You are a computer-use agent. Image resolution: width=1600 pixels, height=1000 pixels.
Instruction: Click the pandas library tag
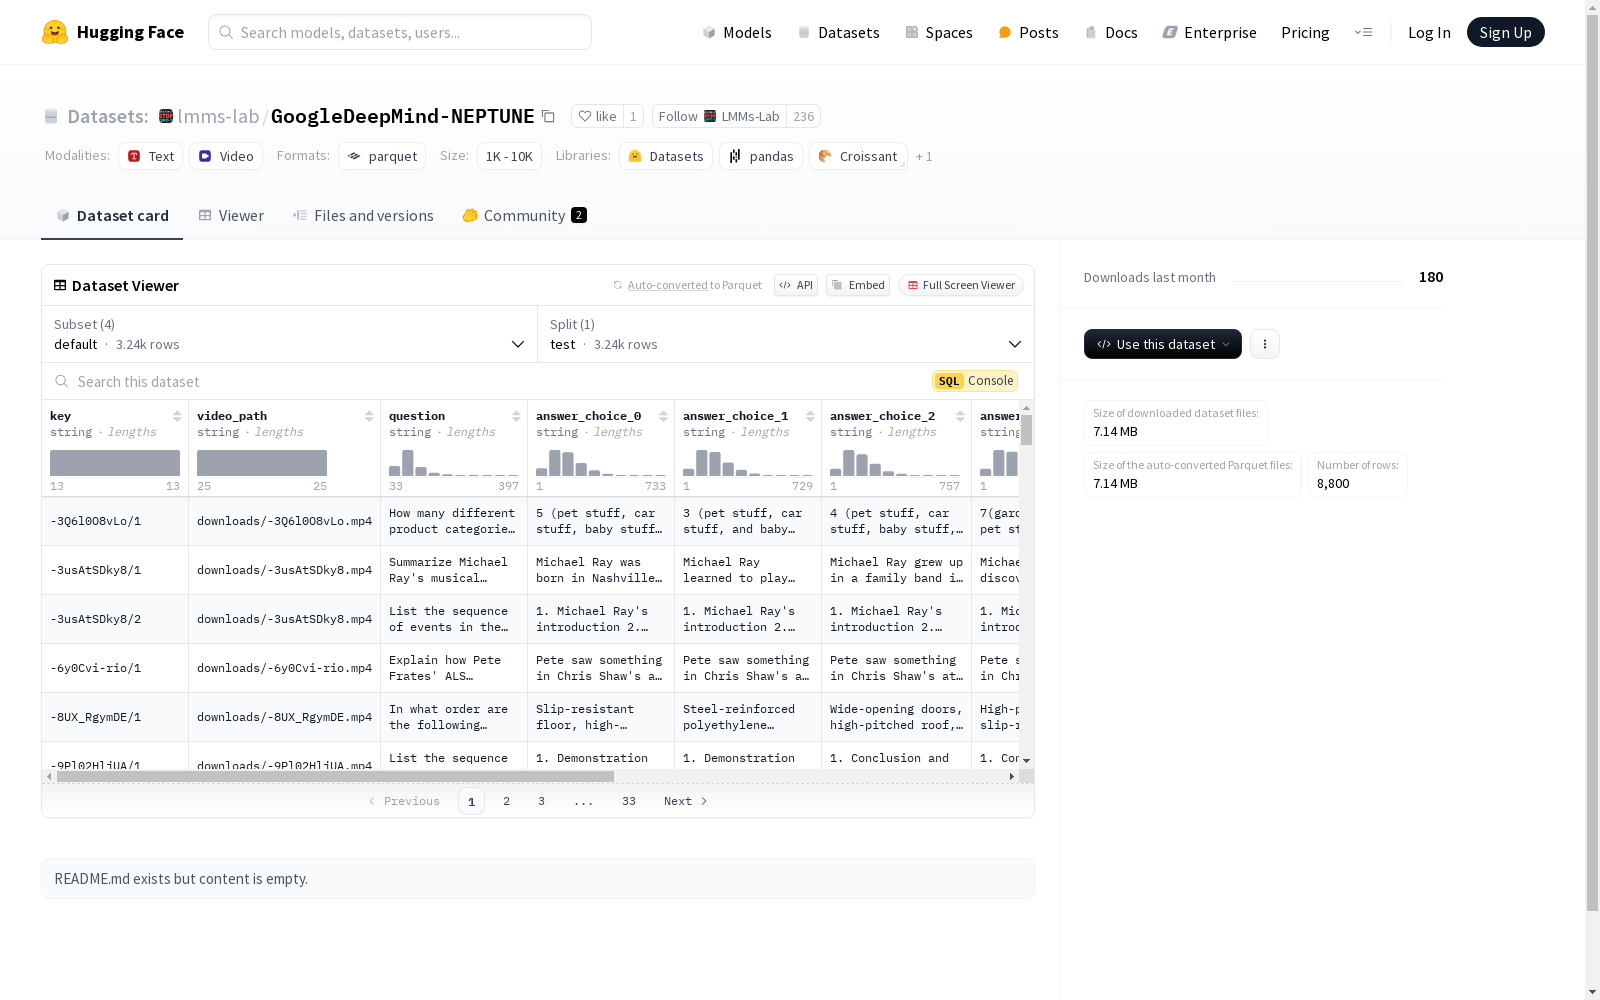tap(761, 156)
